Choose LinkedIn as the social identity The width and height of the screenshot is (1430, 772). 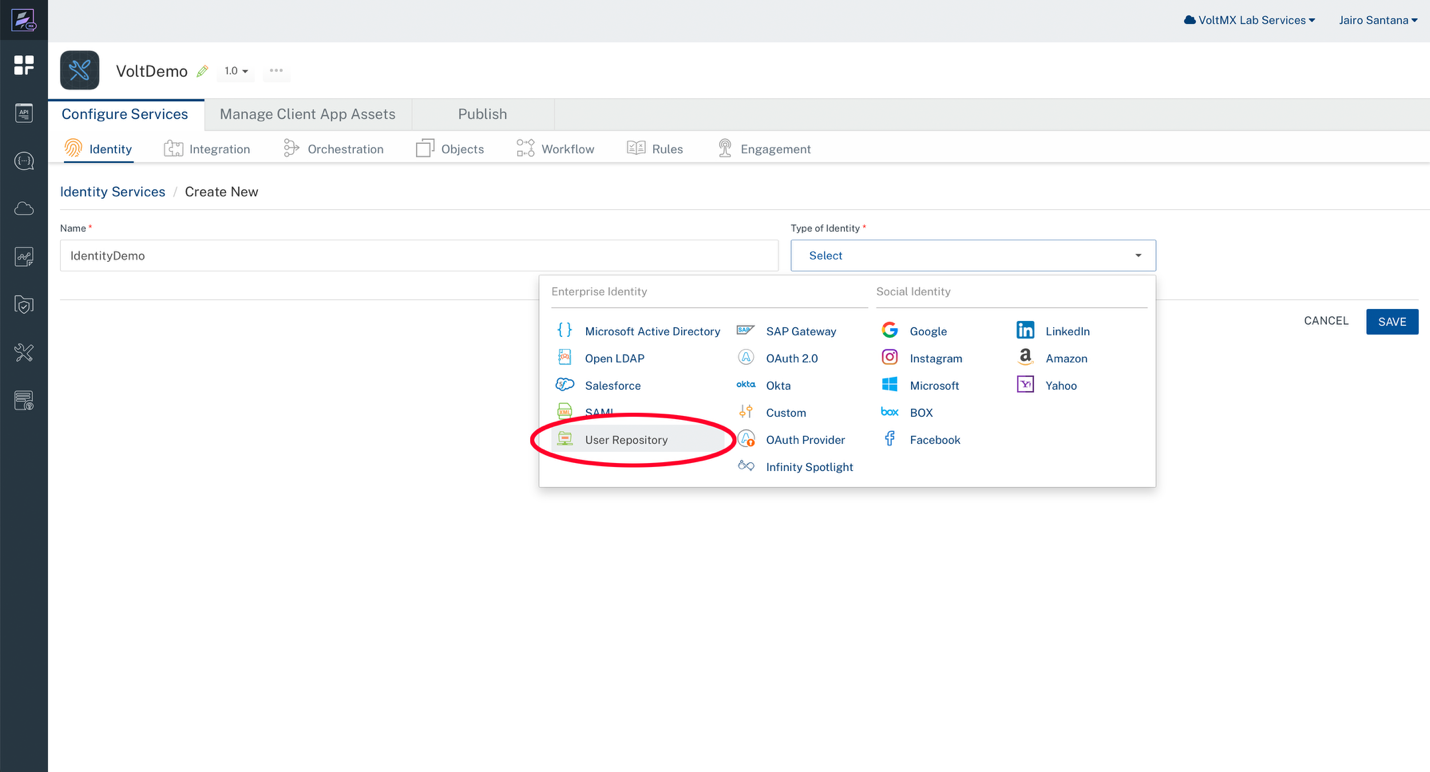[1053, 331]
